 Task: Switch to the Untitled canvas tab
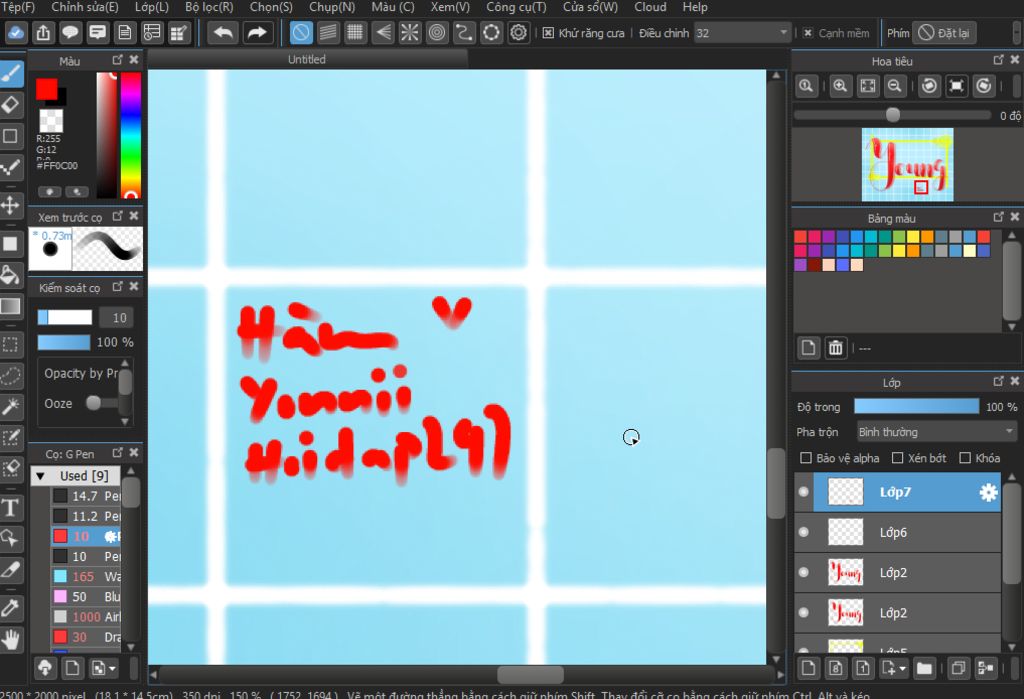(307, 59)
